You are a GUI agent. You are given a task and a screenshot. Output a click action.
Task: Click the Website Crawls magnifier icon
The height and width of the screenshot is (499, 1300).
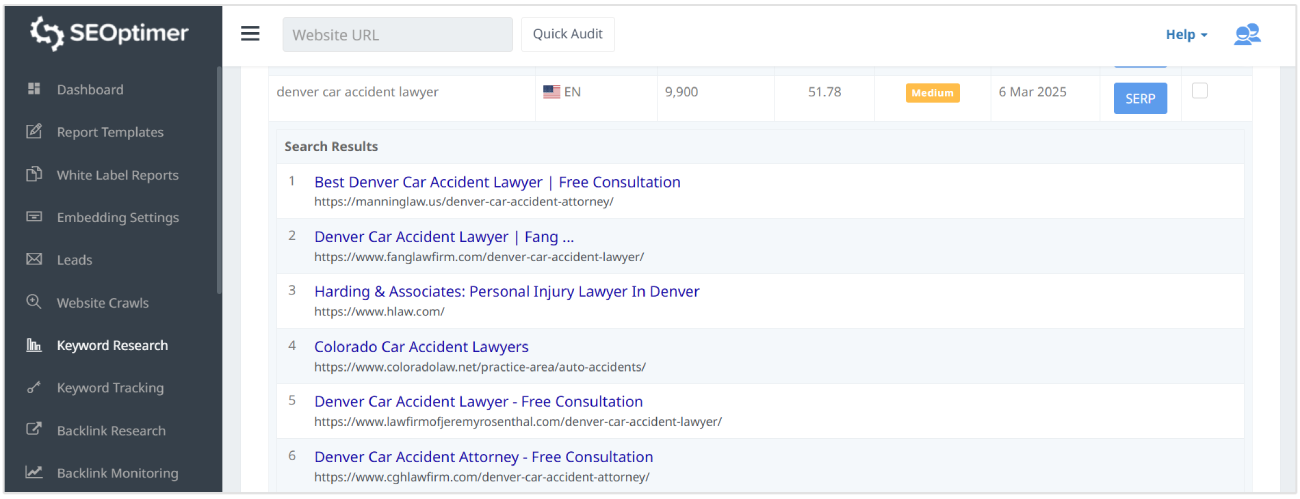(34, 302)
